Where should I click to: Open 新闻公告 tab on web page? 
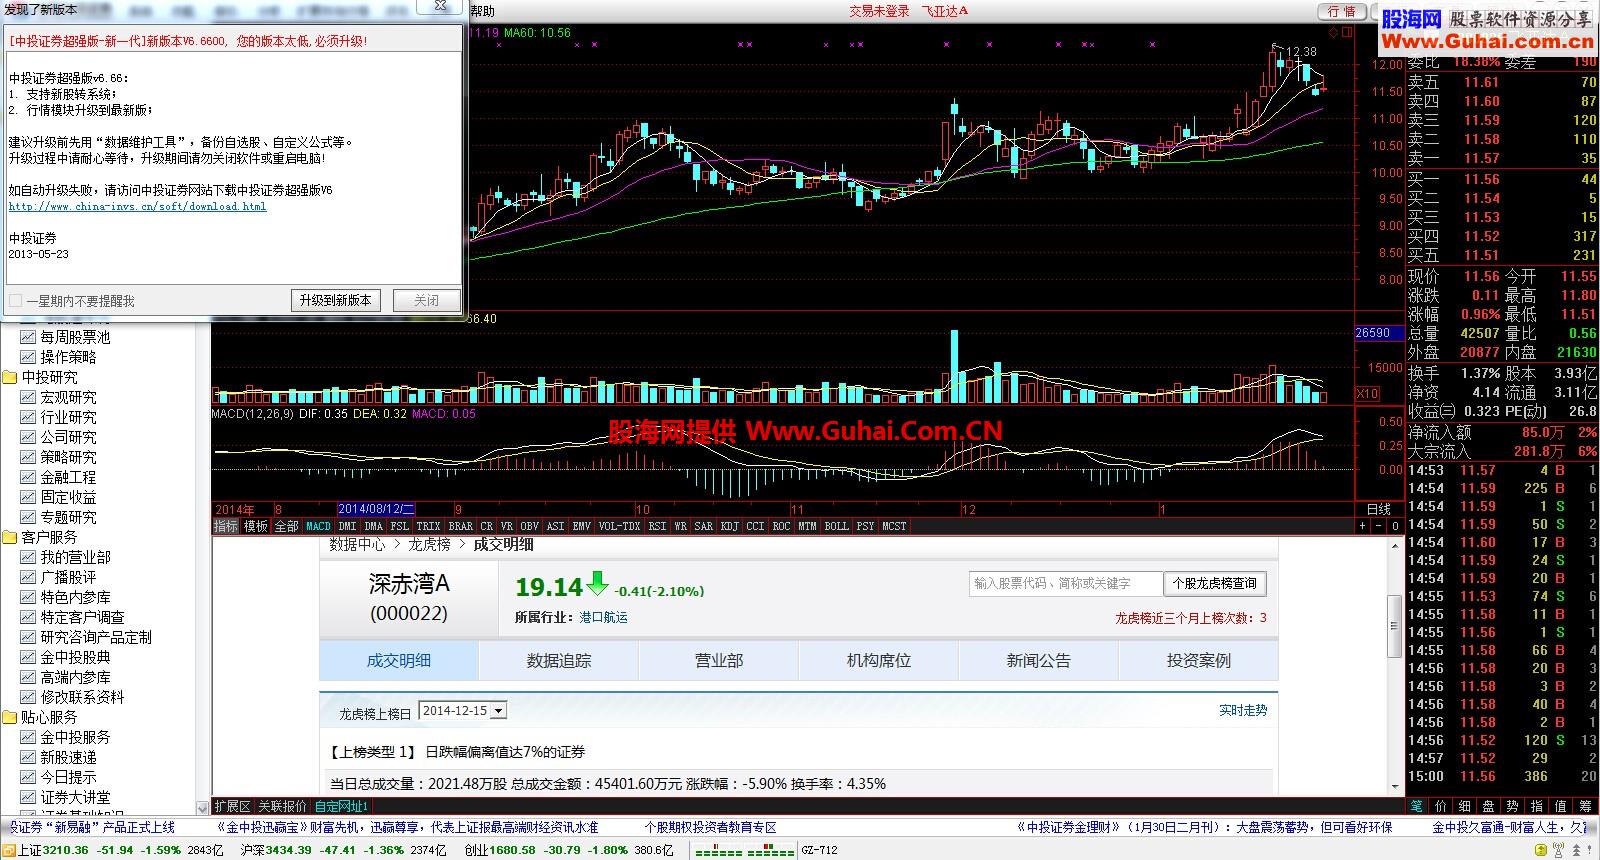1039,661
